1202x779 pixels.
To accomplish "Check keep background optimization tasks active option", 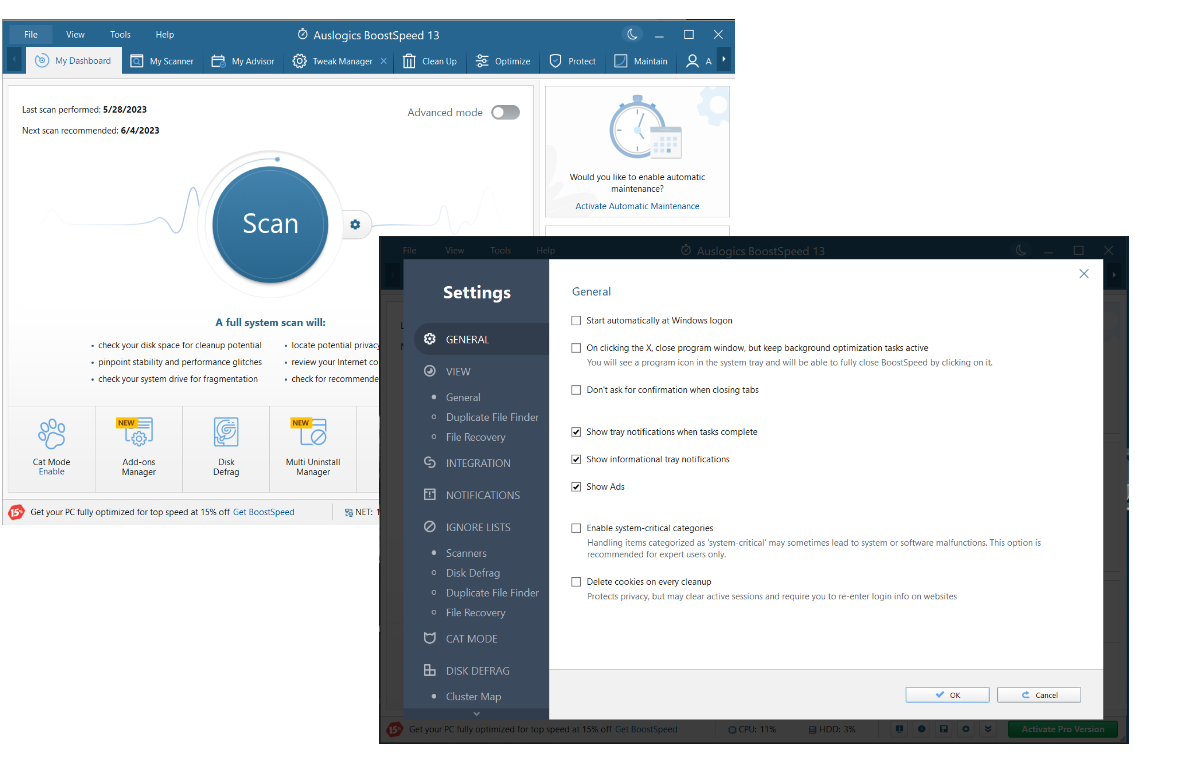I will pyautogui.click(x=576, y=348).
